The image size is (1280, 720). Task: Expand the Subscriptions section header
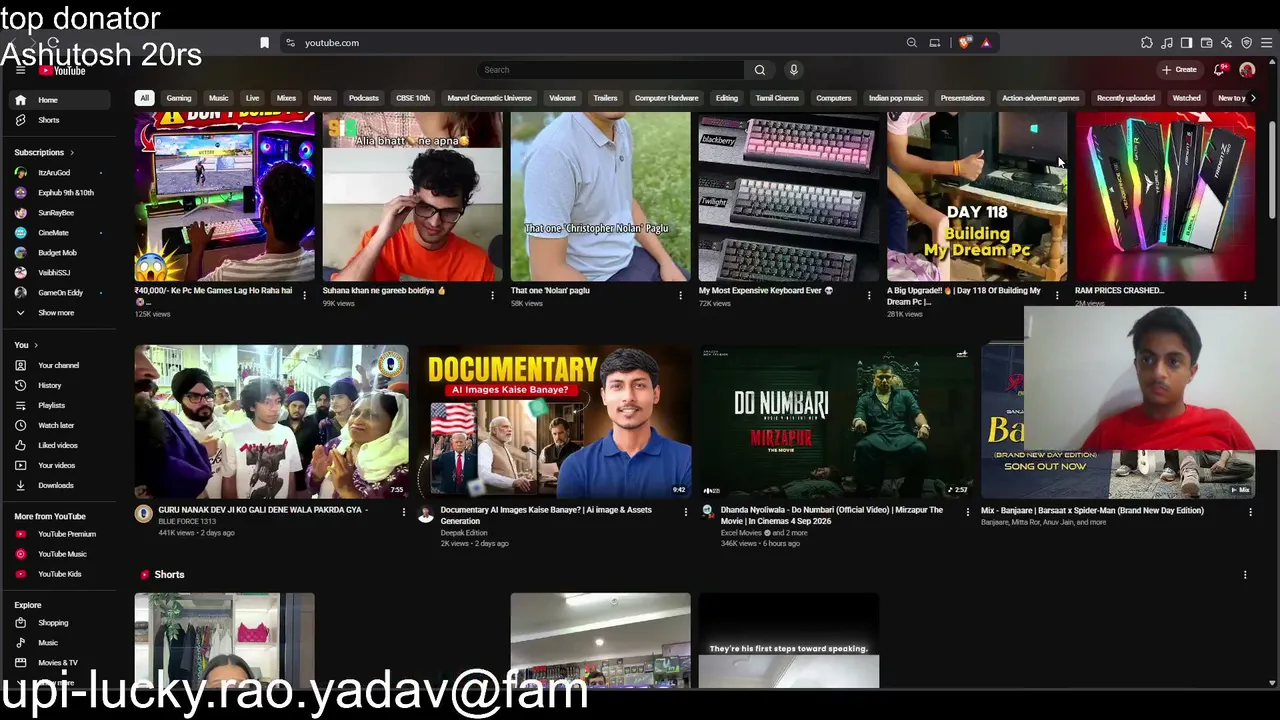pyautogui.click(x=44, y=152)
